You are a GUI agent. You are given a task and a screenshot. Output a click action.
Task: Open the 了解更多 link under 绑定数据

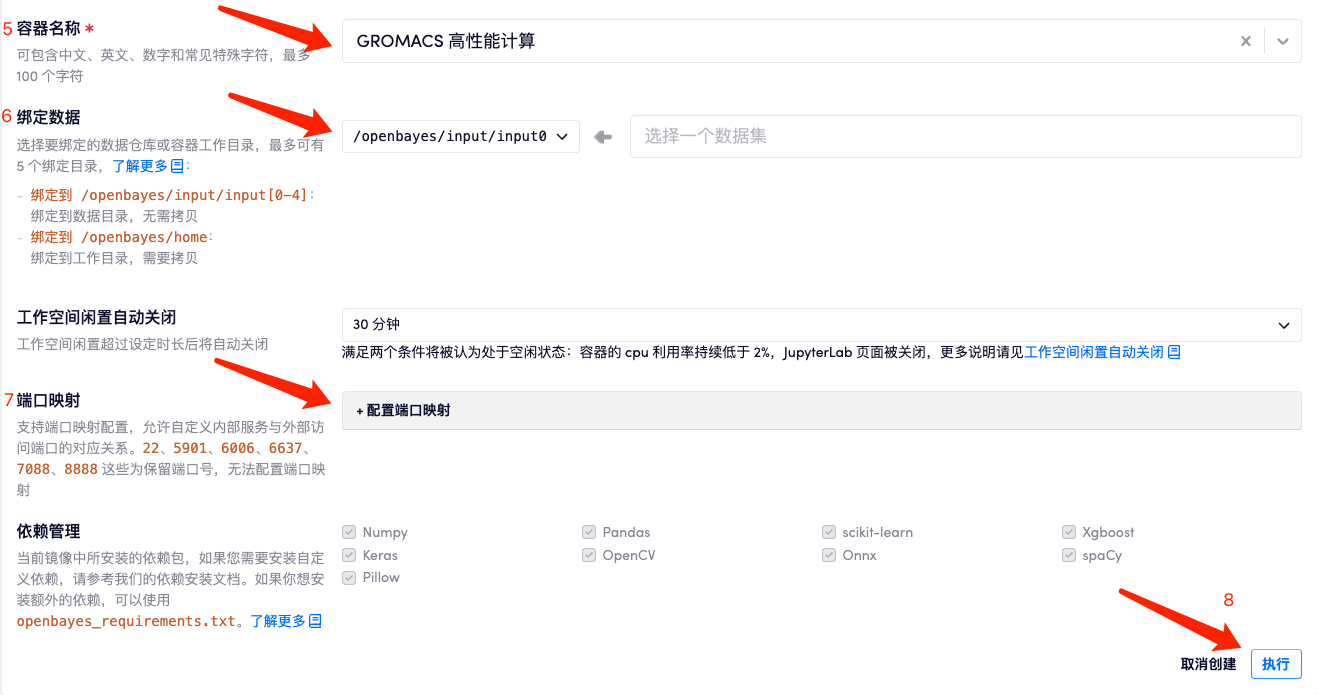140,165
